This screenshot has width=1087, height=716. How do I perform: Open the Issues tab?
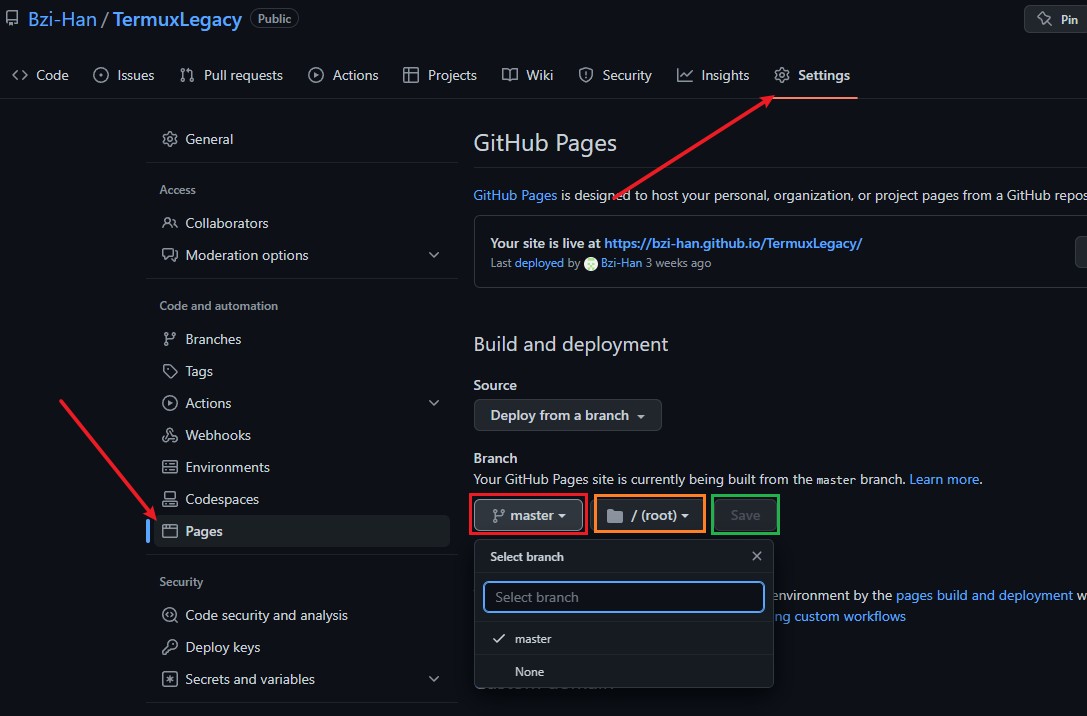click(x=123, y=75)
